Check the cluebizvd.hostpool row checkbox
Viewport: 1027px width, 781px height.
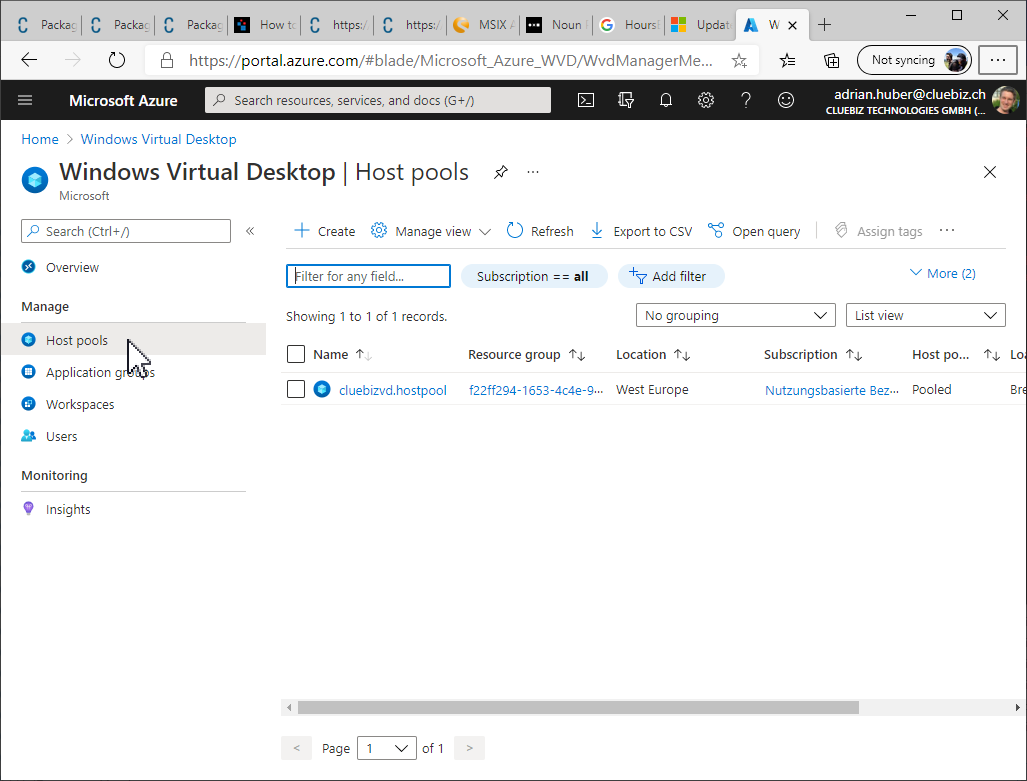tap(296, 389)
